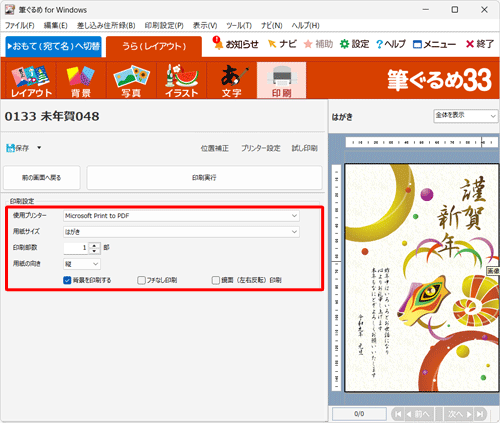Enable 鏡面（左右反転）印刷 checkbox

click(216, 280)
